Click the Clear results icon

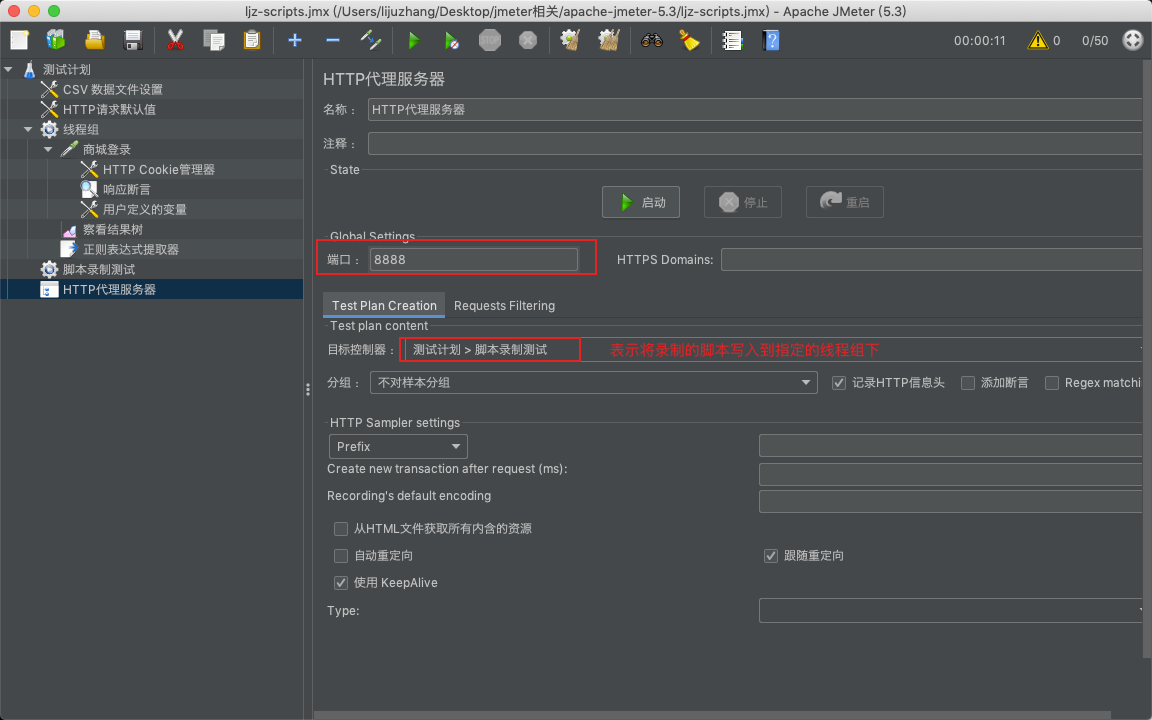(571, 40)
